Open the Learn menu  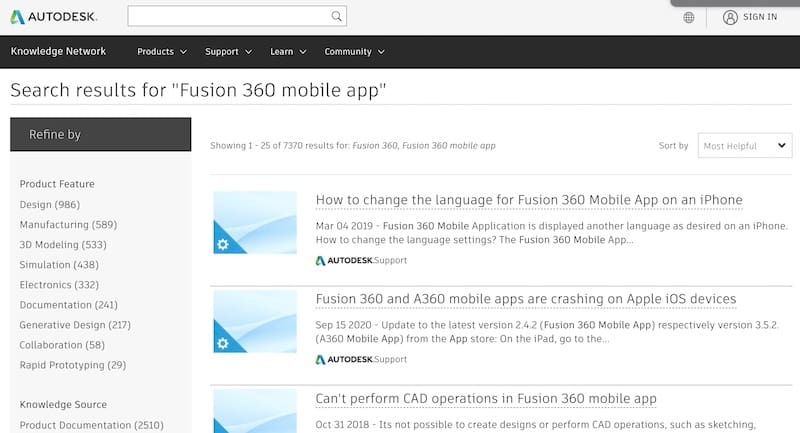(288, 52)
